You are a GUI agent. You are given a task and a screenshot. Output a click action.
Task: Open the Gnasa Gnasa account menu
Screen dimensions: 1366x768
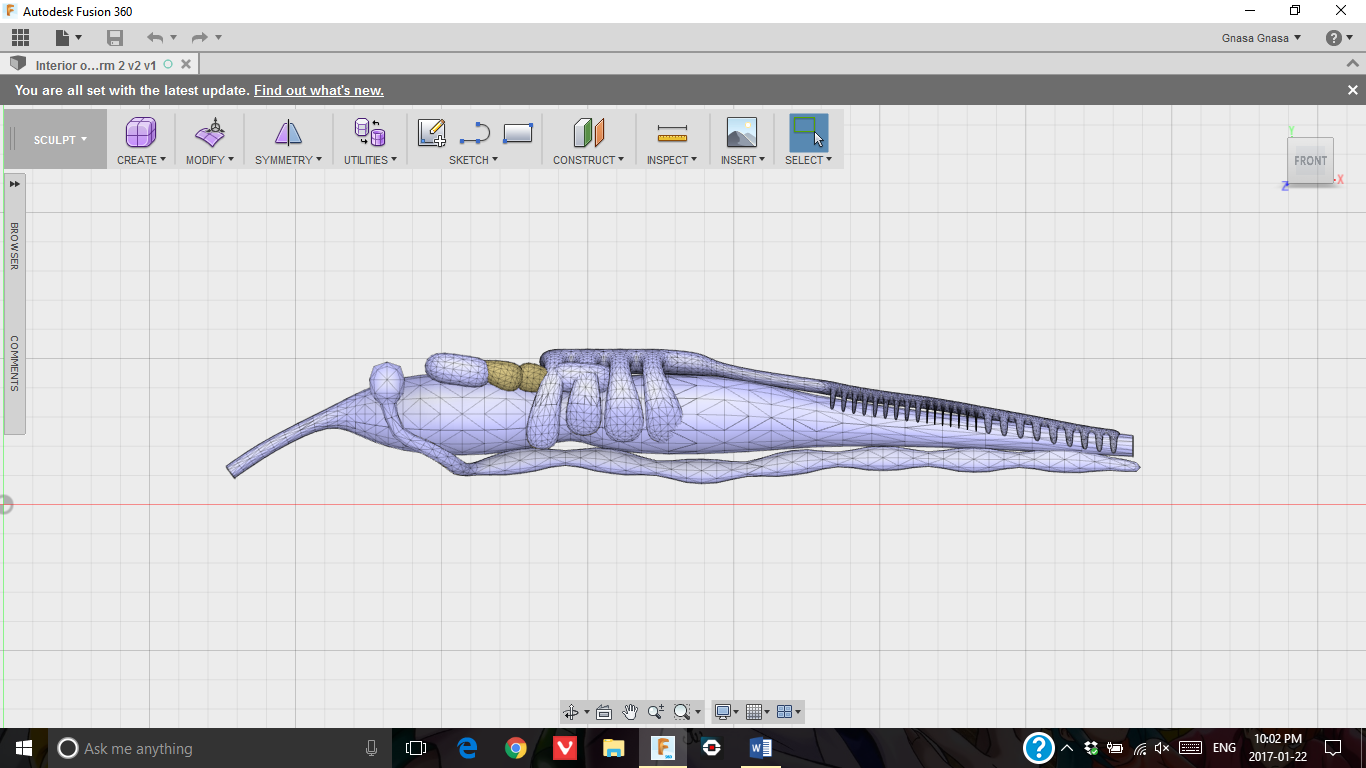1261,38
